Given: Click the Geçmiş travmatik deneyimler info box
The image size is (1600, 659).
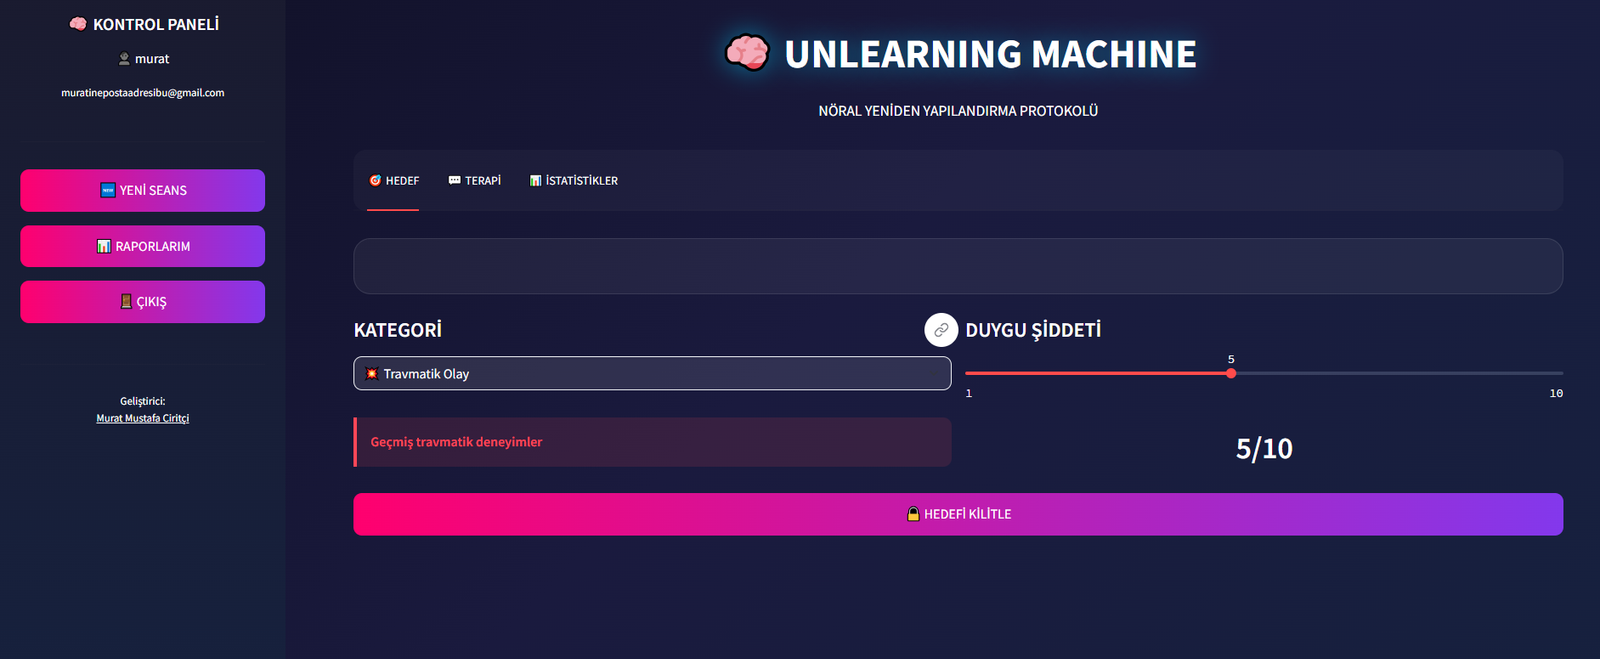Looking at the screenshot, I should tap(652, 442).
